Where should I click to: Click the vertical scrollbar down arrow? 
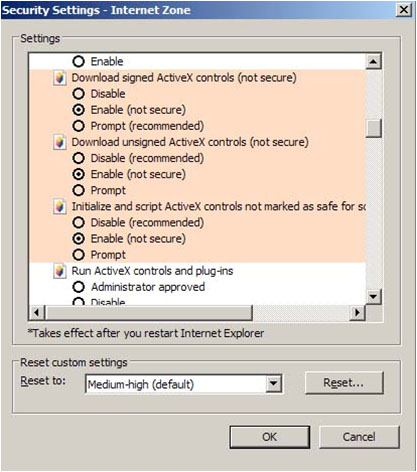373,296
